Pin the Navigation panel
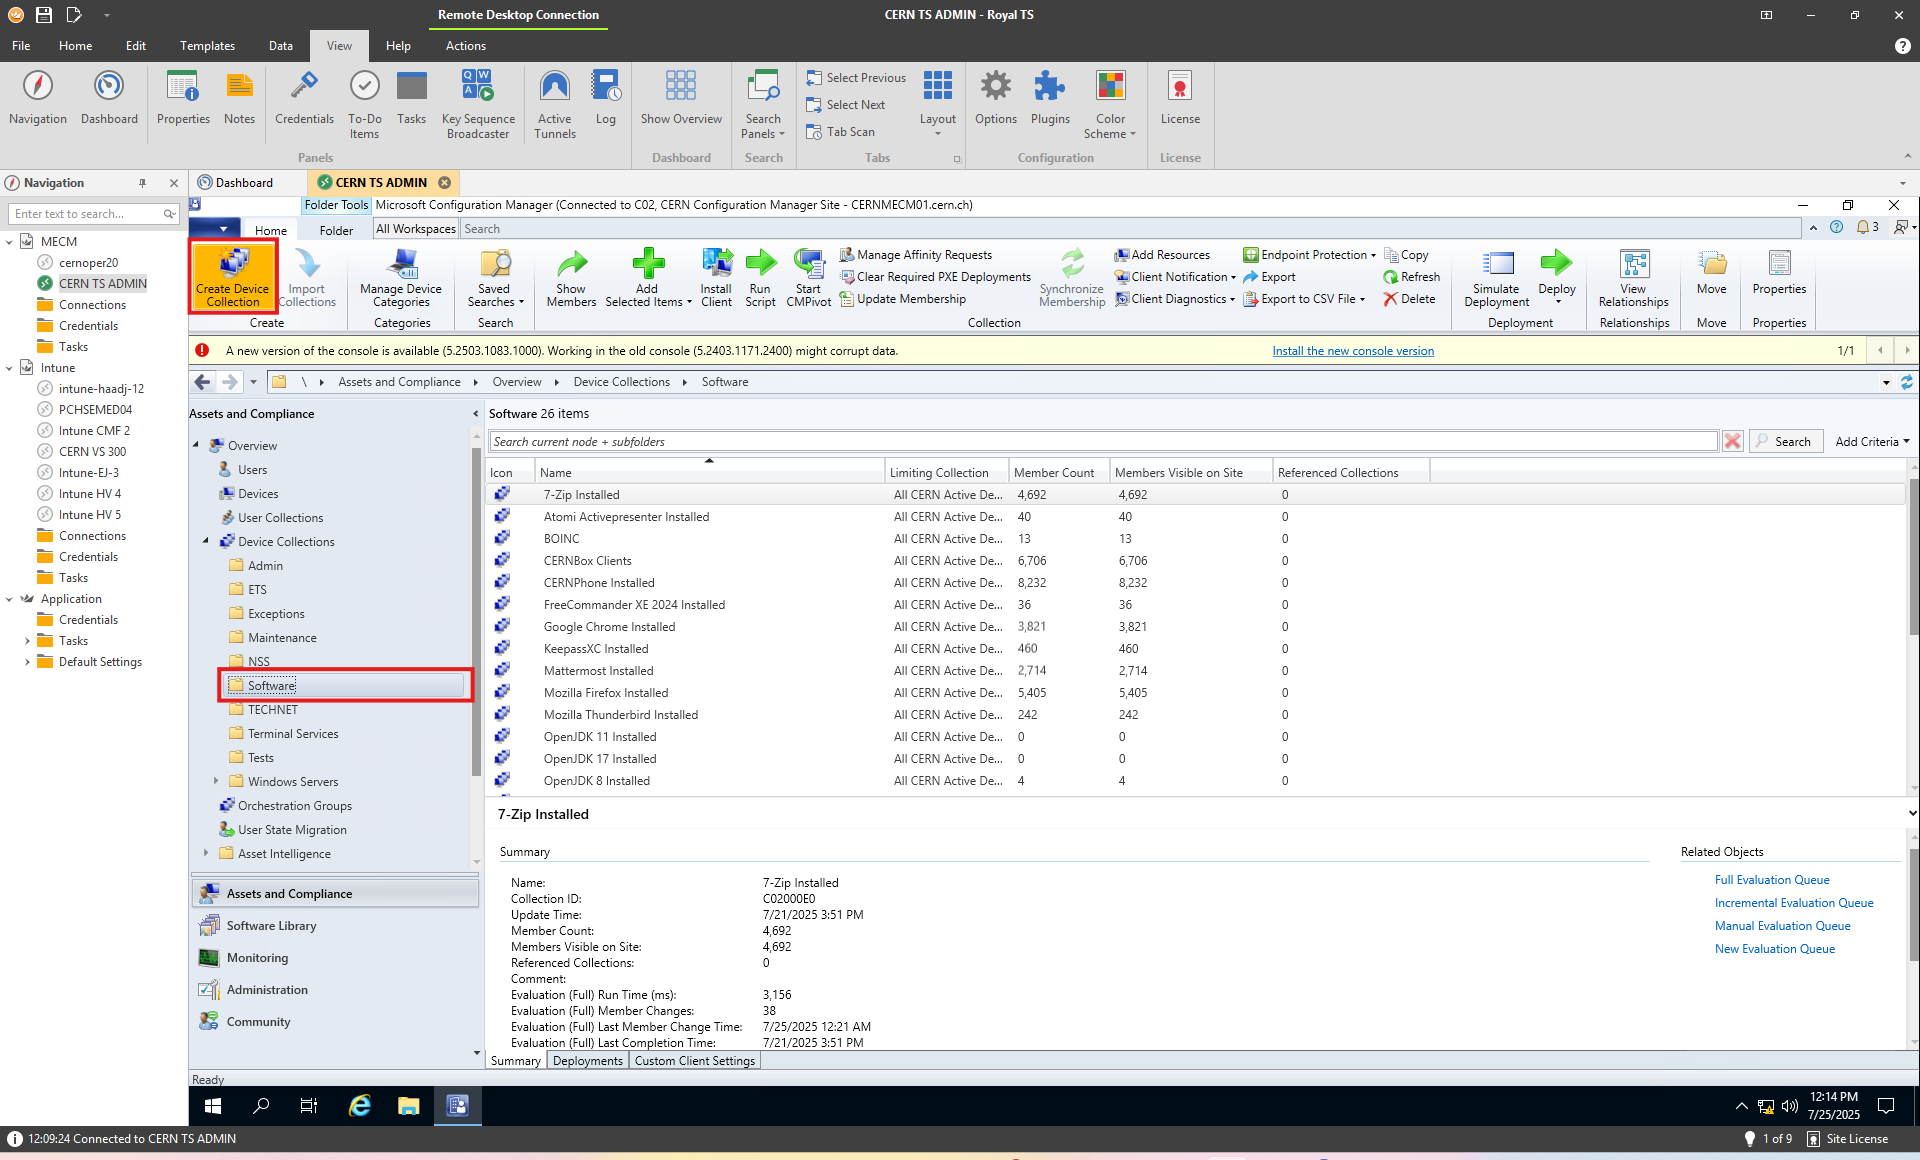Image resolution: width=1920 pixels, height=1160 pixels. (142, 183)
